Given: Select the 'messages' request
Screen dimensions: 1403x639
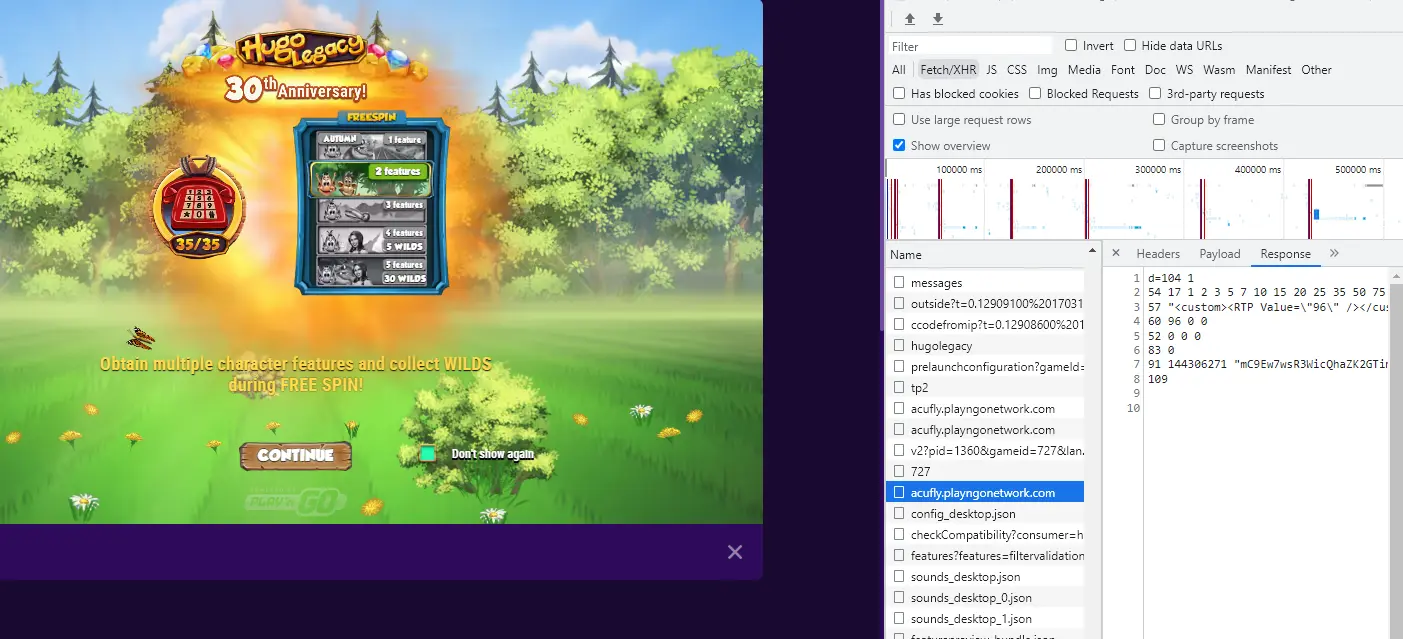Looking at the screenshot, I should (985, 283).
